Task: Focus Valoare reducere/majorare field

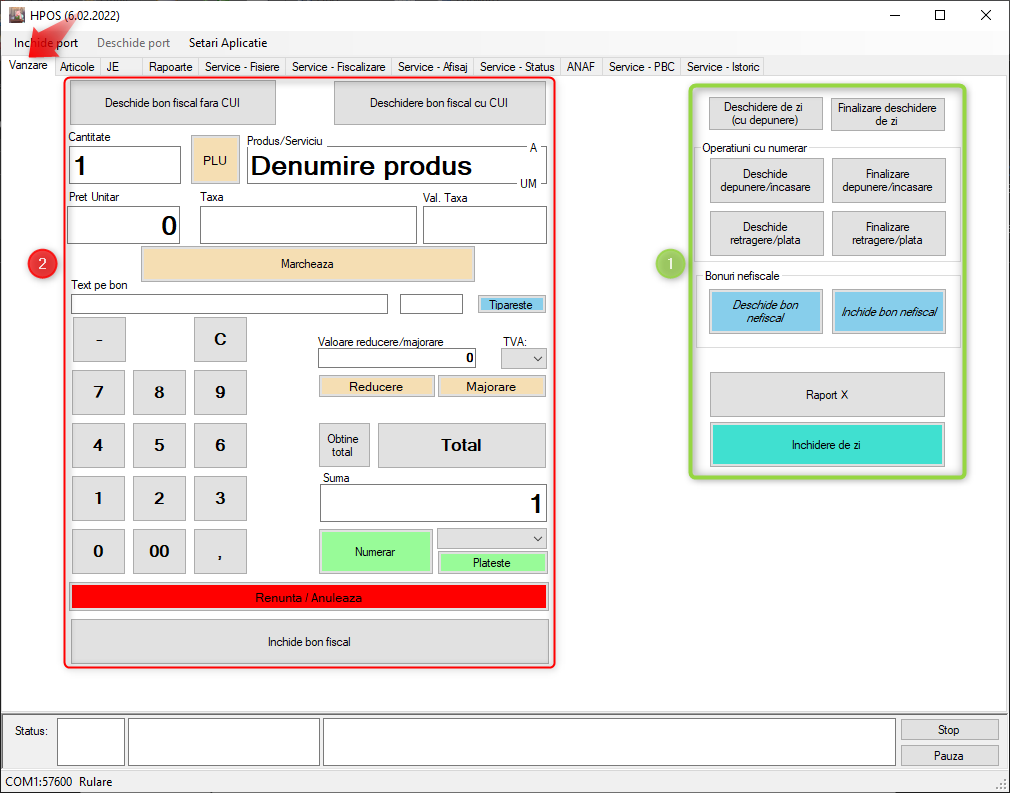Action: [x=397, y=358]
